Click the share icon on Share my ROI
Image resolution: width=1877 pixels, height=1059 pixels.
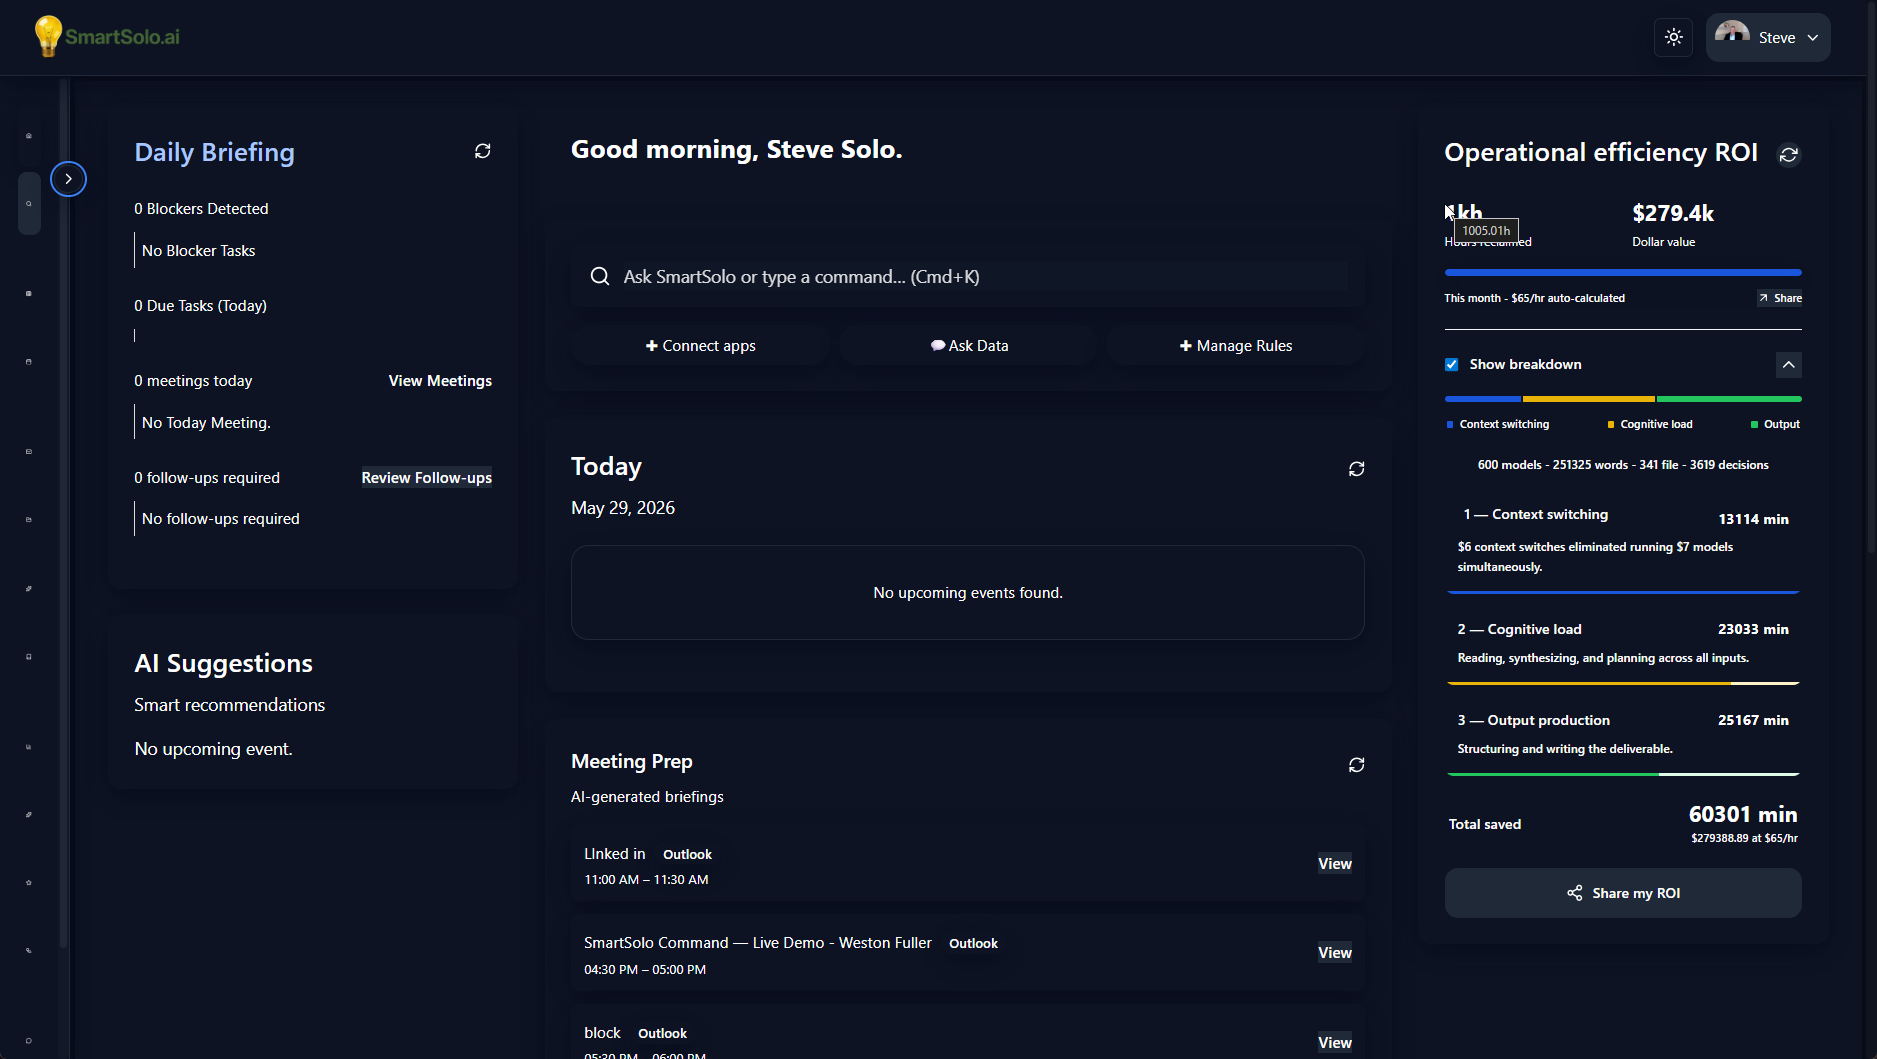coord(1574,893)
